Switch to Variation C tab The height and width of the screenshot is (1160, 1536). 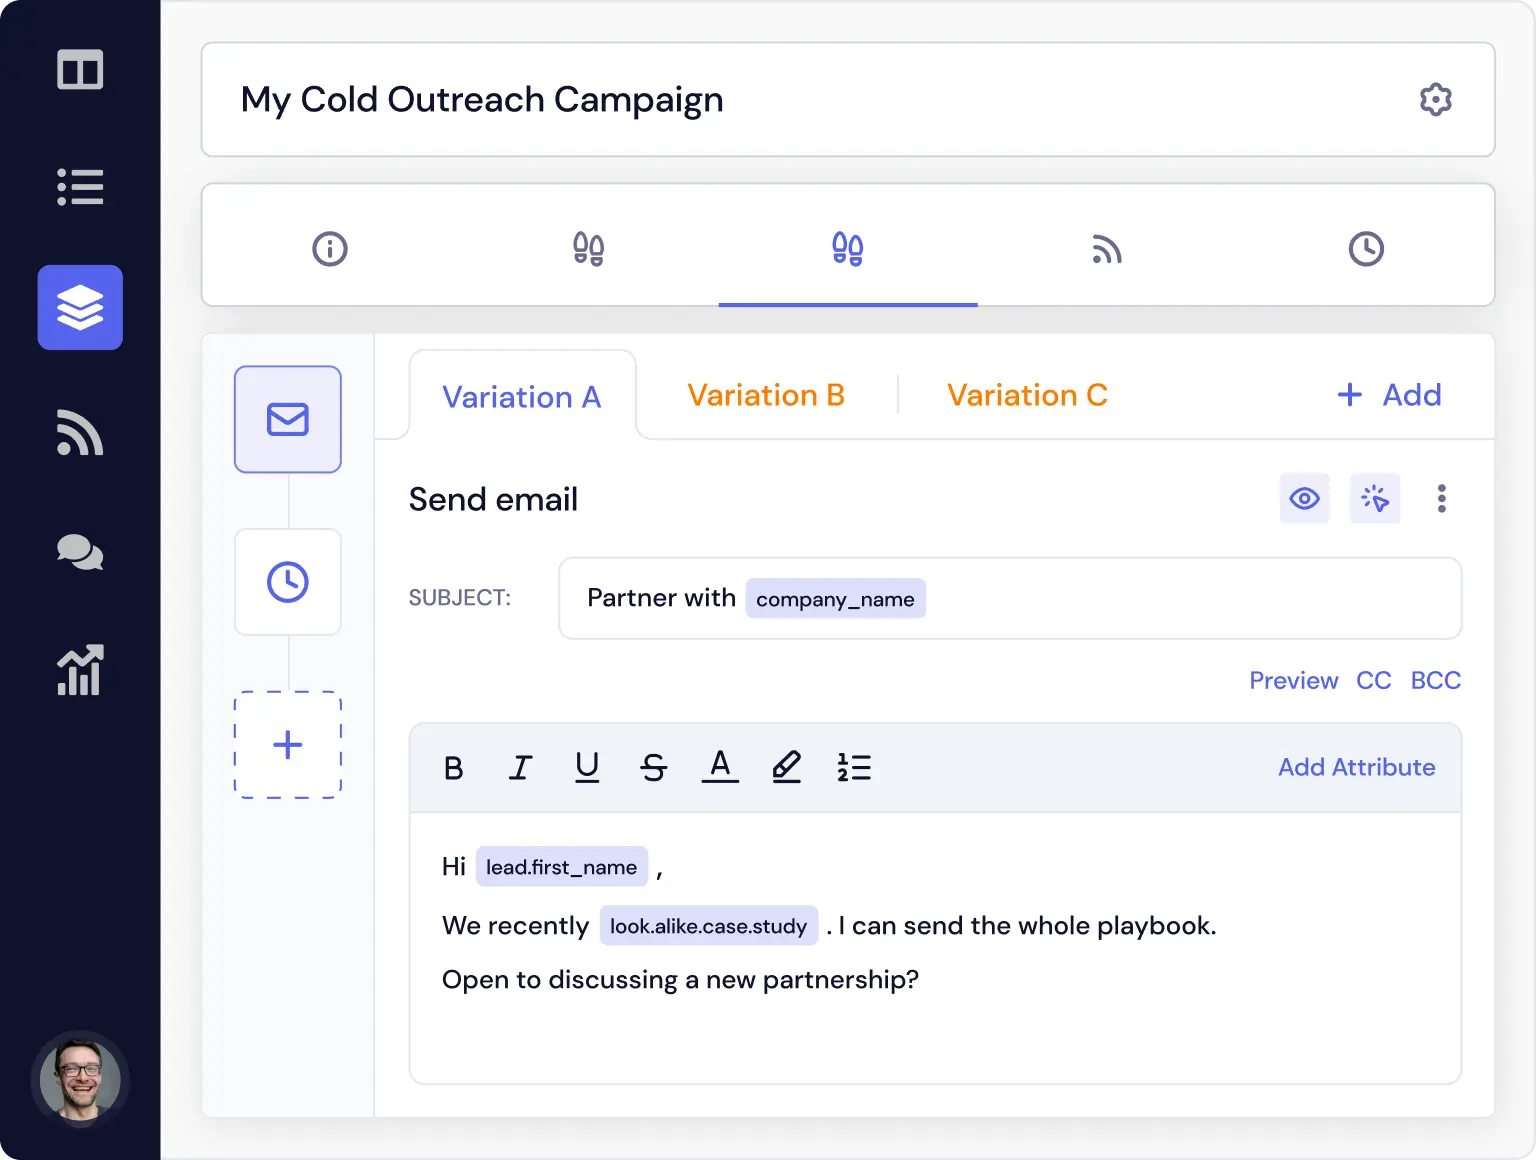pos(1027,395)
